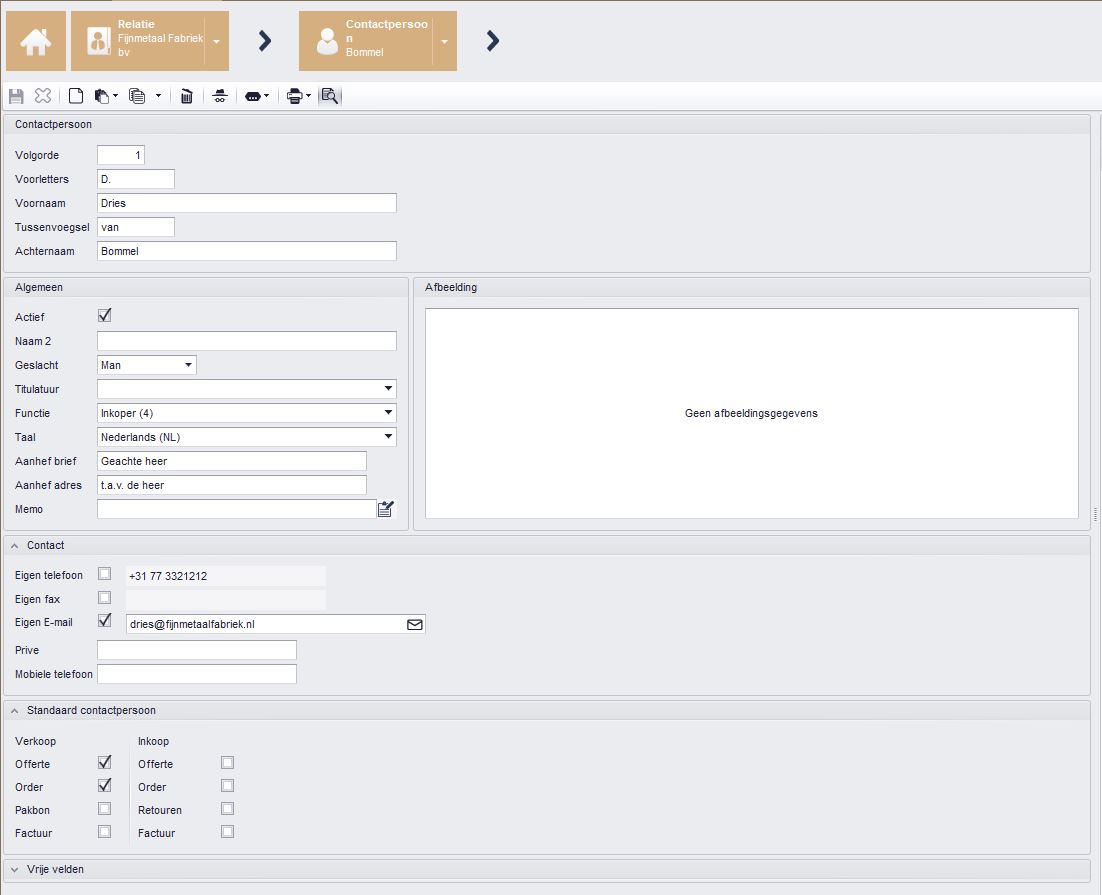
Task: Click the Aanhef brief field
Action: 232,461
